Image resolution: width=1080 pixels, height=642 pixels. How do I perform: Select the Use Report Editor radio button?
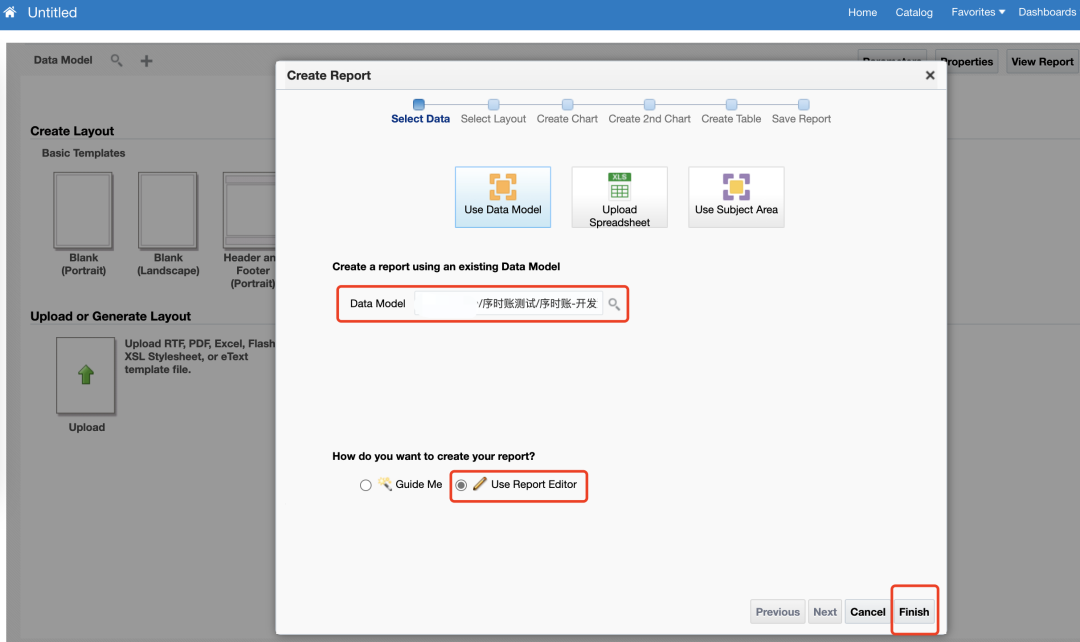pyautogui.click(x=461, y=485)
